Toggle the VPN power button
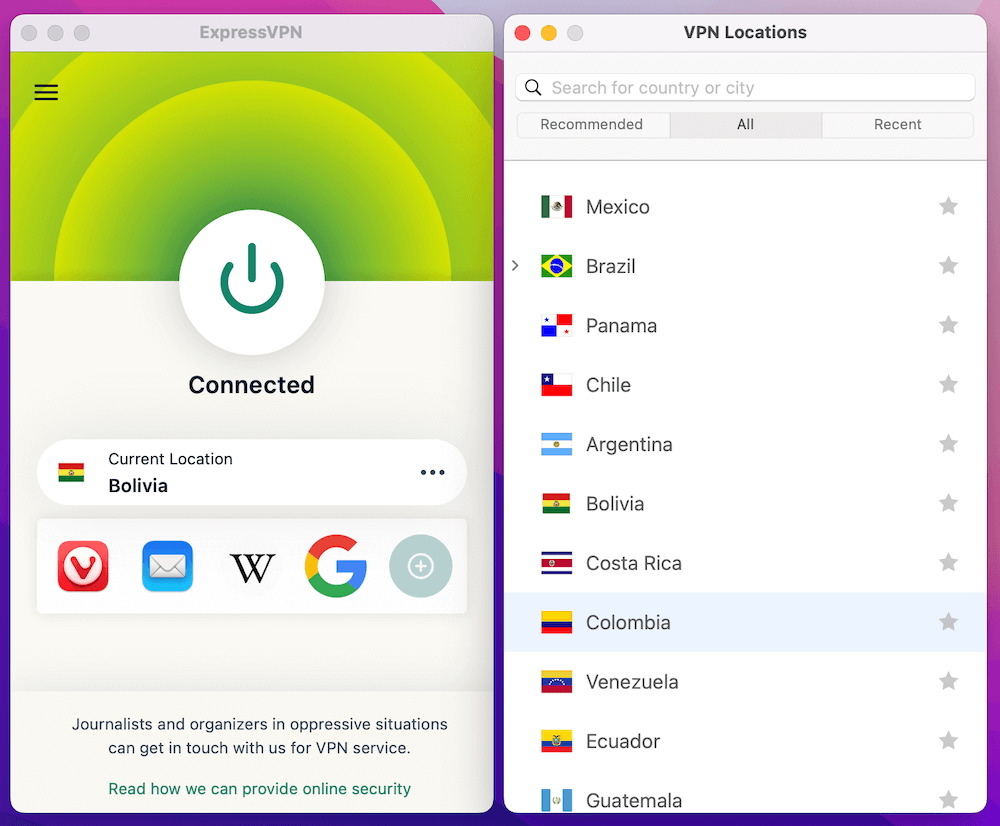 (x=252, y=281)
